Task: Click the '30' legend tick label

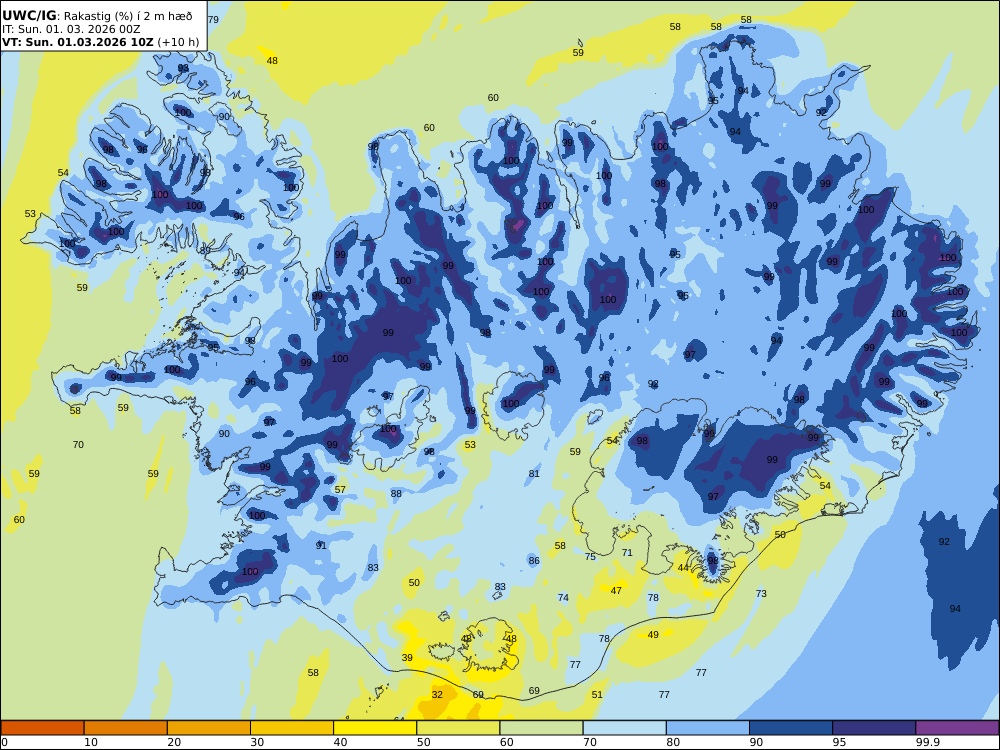Action: click(257, 742)
